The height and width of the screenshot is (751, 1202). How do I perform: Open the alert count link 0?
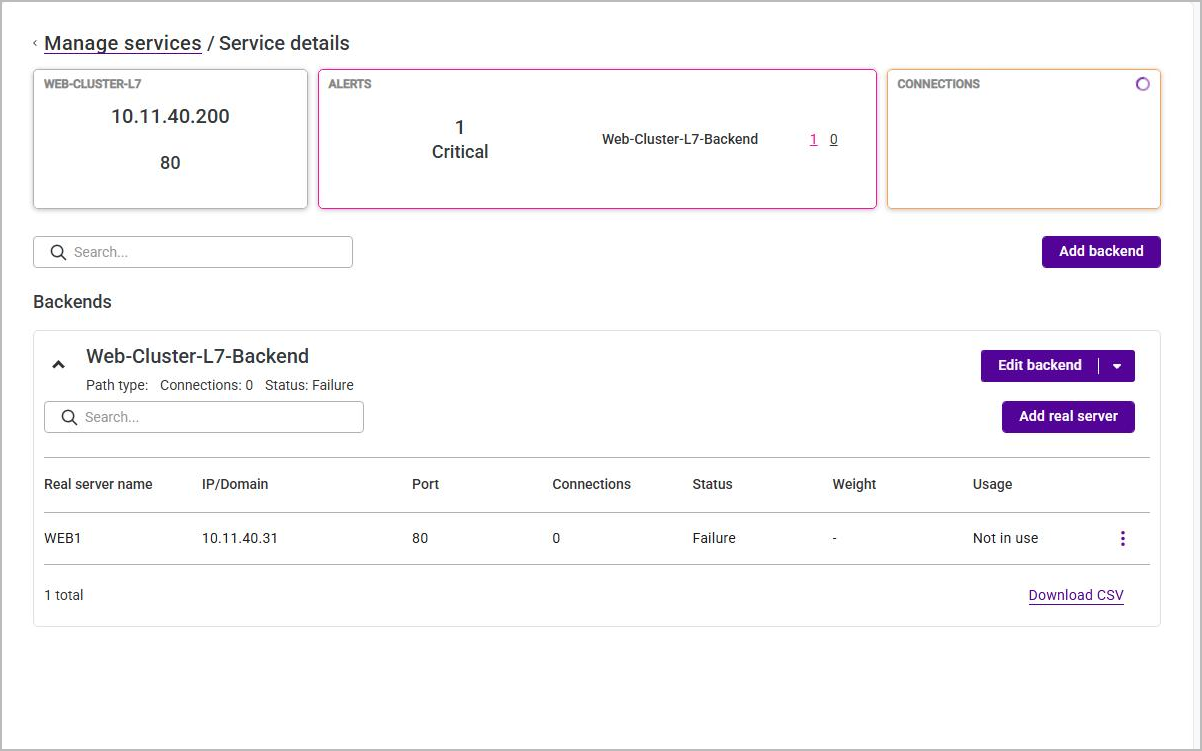pyautogui.click(x=834, y=140)
